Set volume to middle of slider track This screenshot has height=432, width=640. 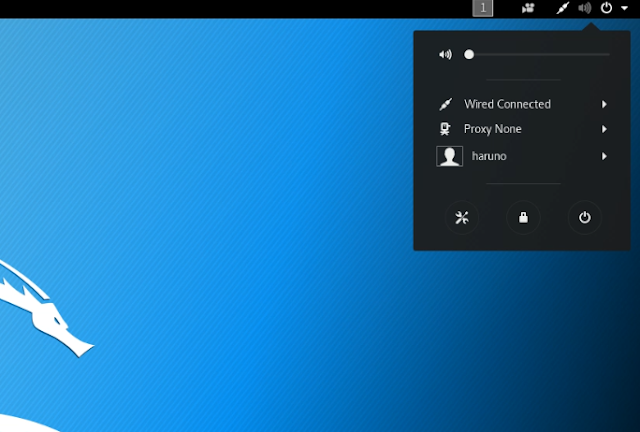[x=537, y=54]
